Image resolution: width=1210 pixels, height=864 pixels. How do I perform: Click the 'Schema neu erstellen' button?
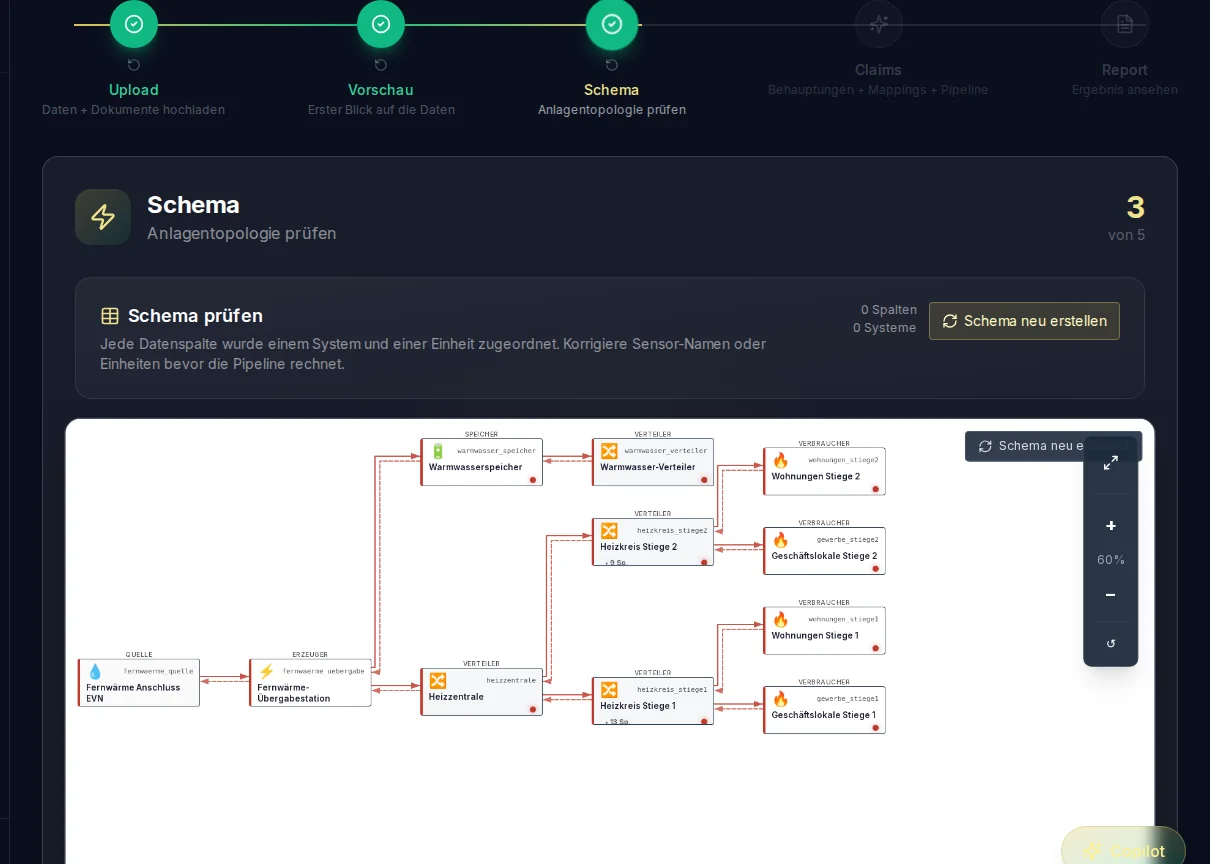click(1024, 321)
